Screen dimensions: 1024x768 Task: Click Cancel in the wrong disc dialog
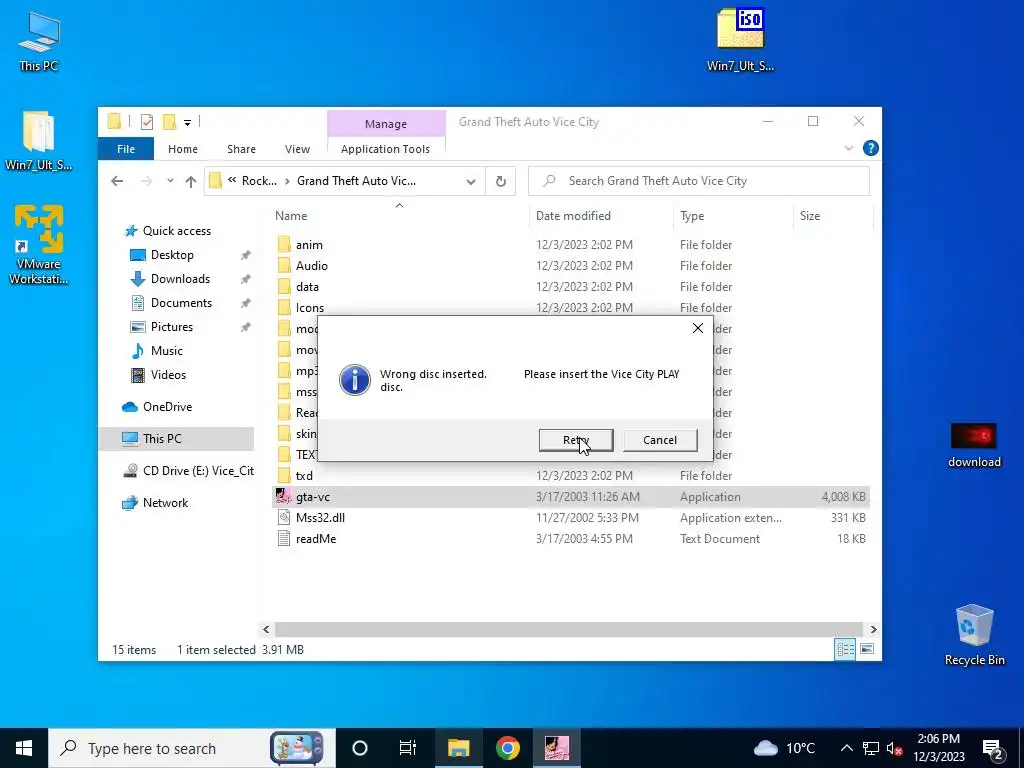click(x=660, y=440)
